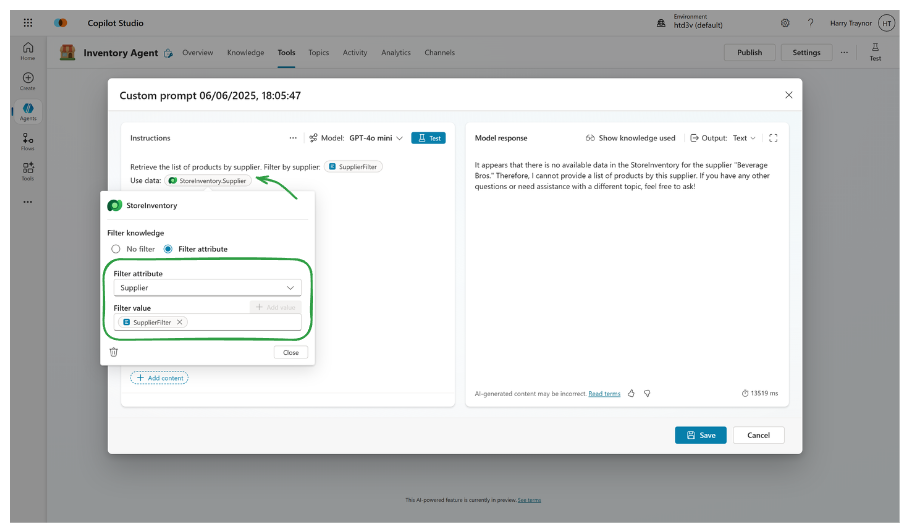Open the help question mark icon
Image resolution: width=909 pixels, height=532 pixels.
tap(810, 23)
